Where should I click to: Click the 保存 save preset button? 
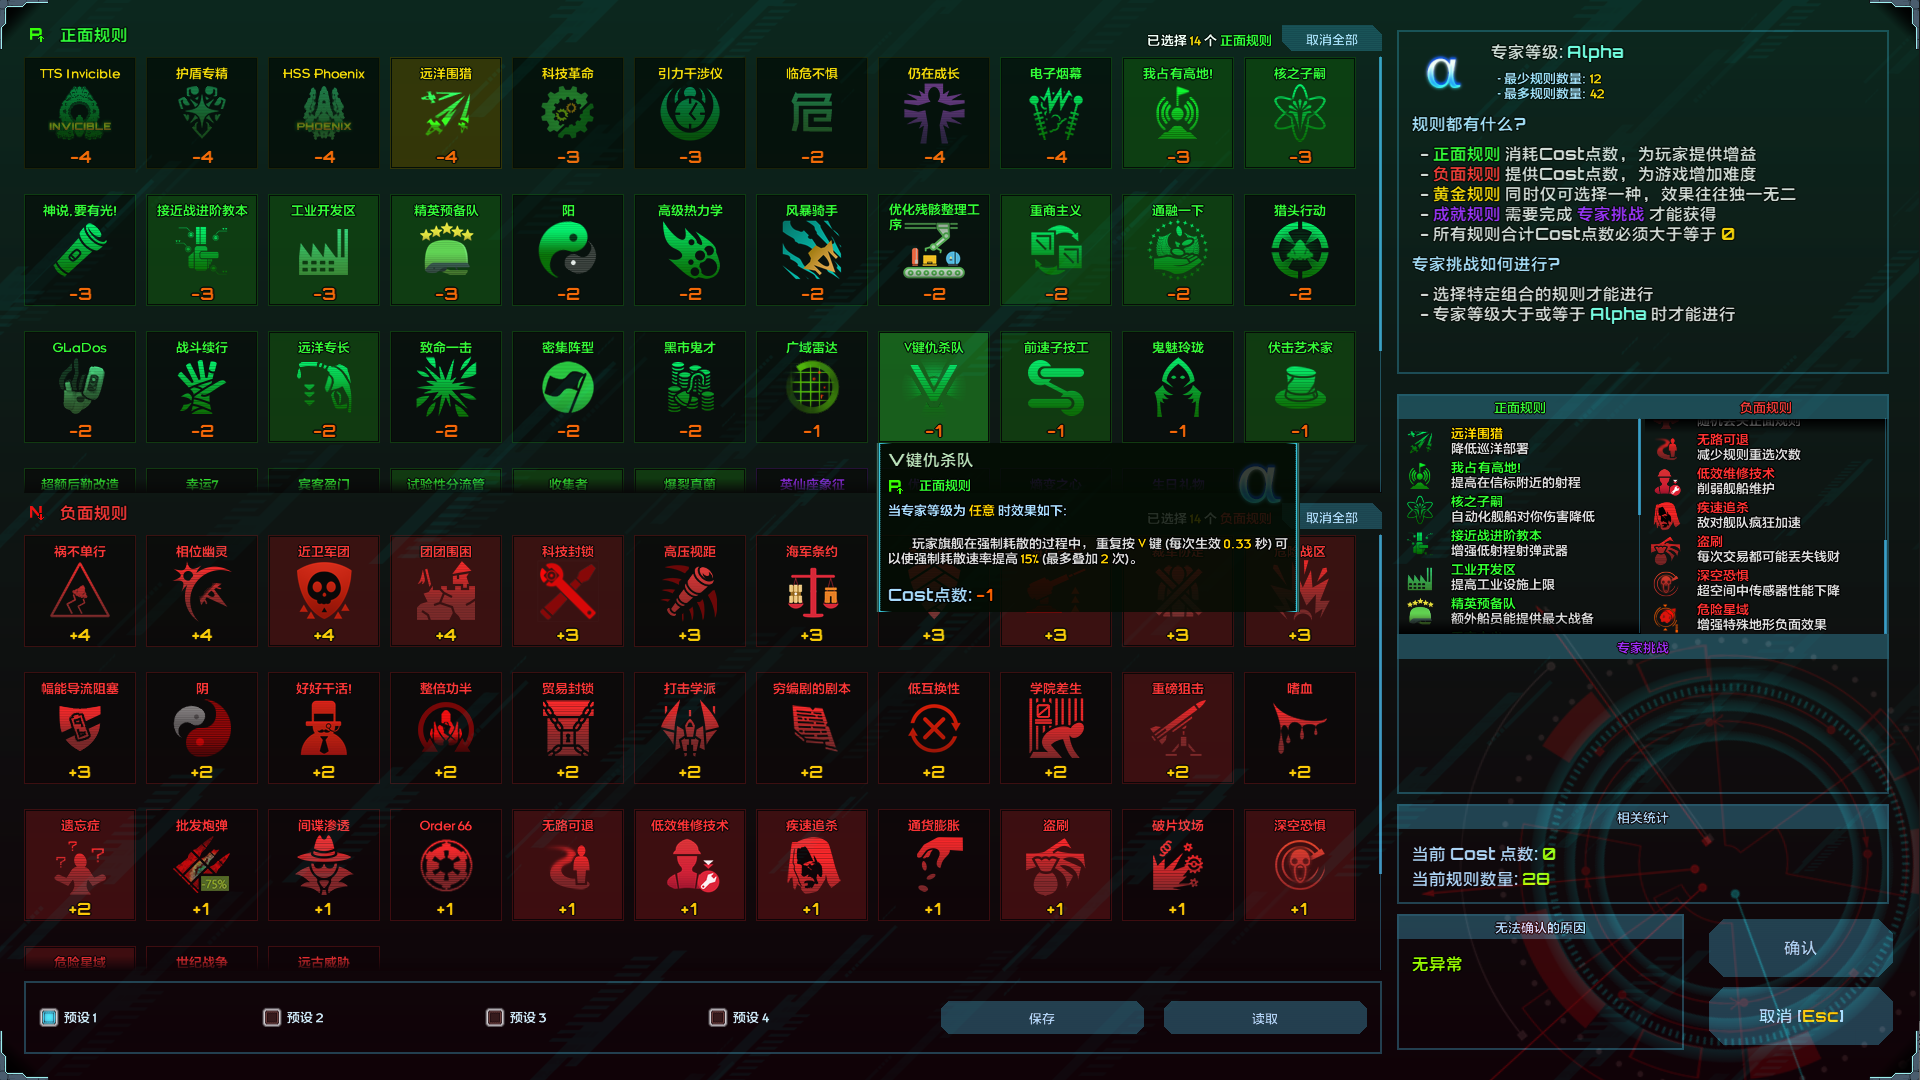tap(1041, 1018)
